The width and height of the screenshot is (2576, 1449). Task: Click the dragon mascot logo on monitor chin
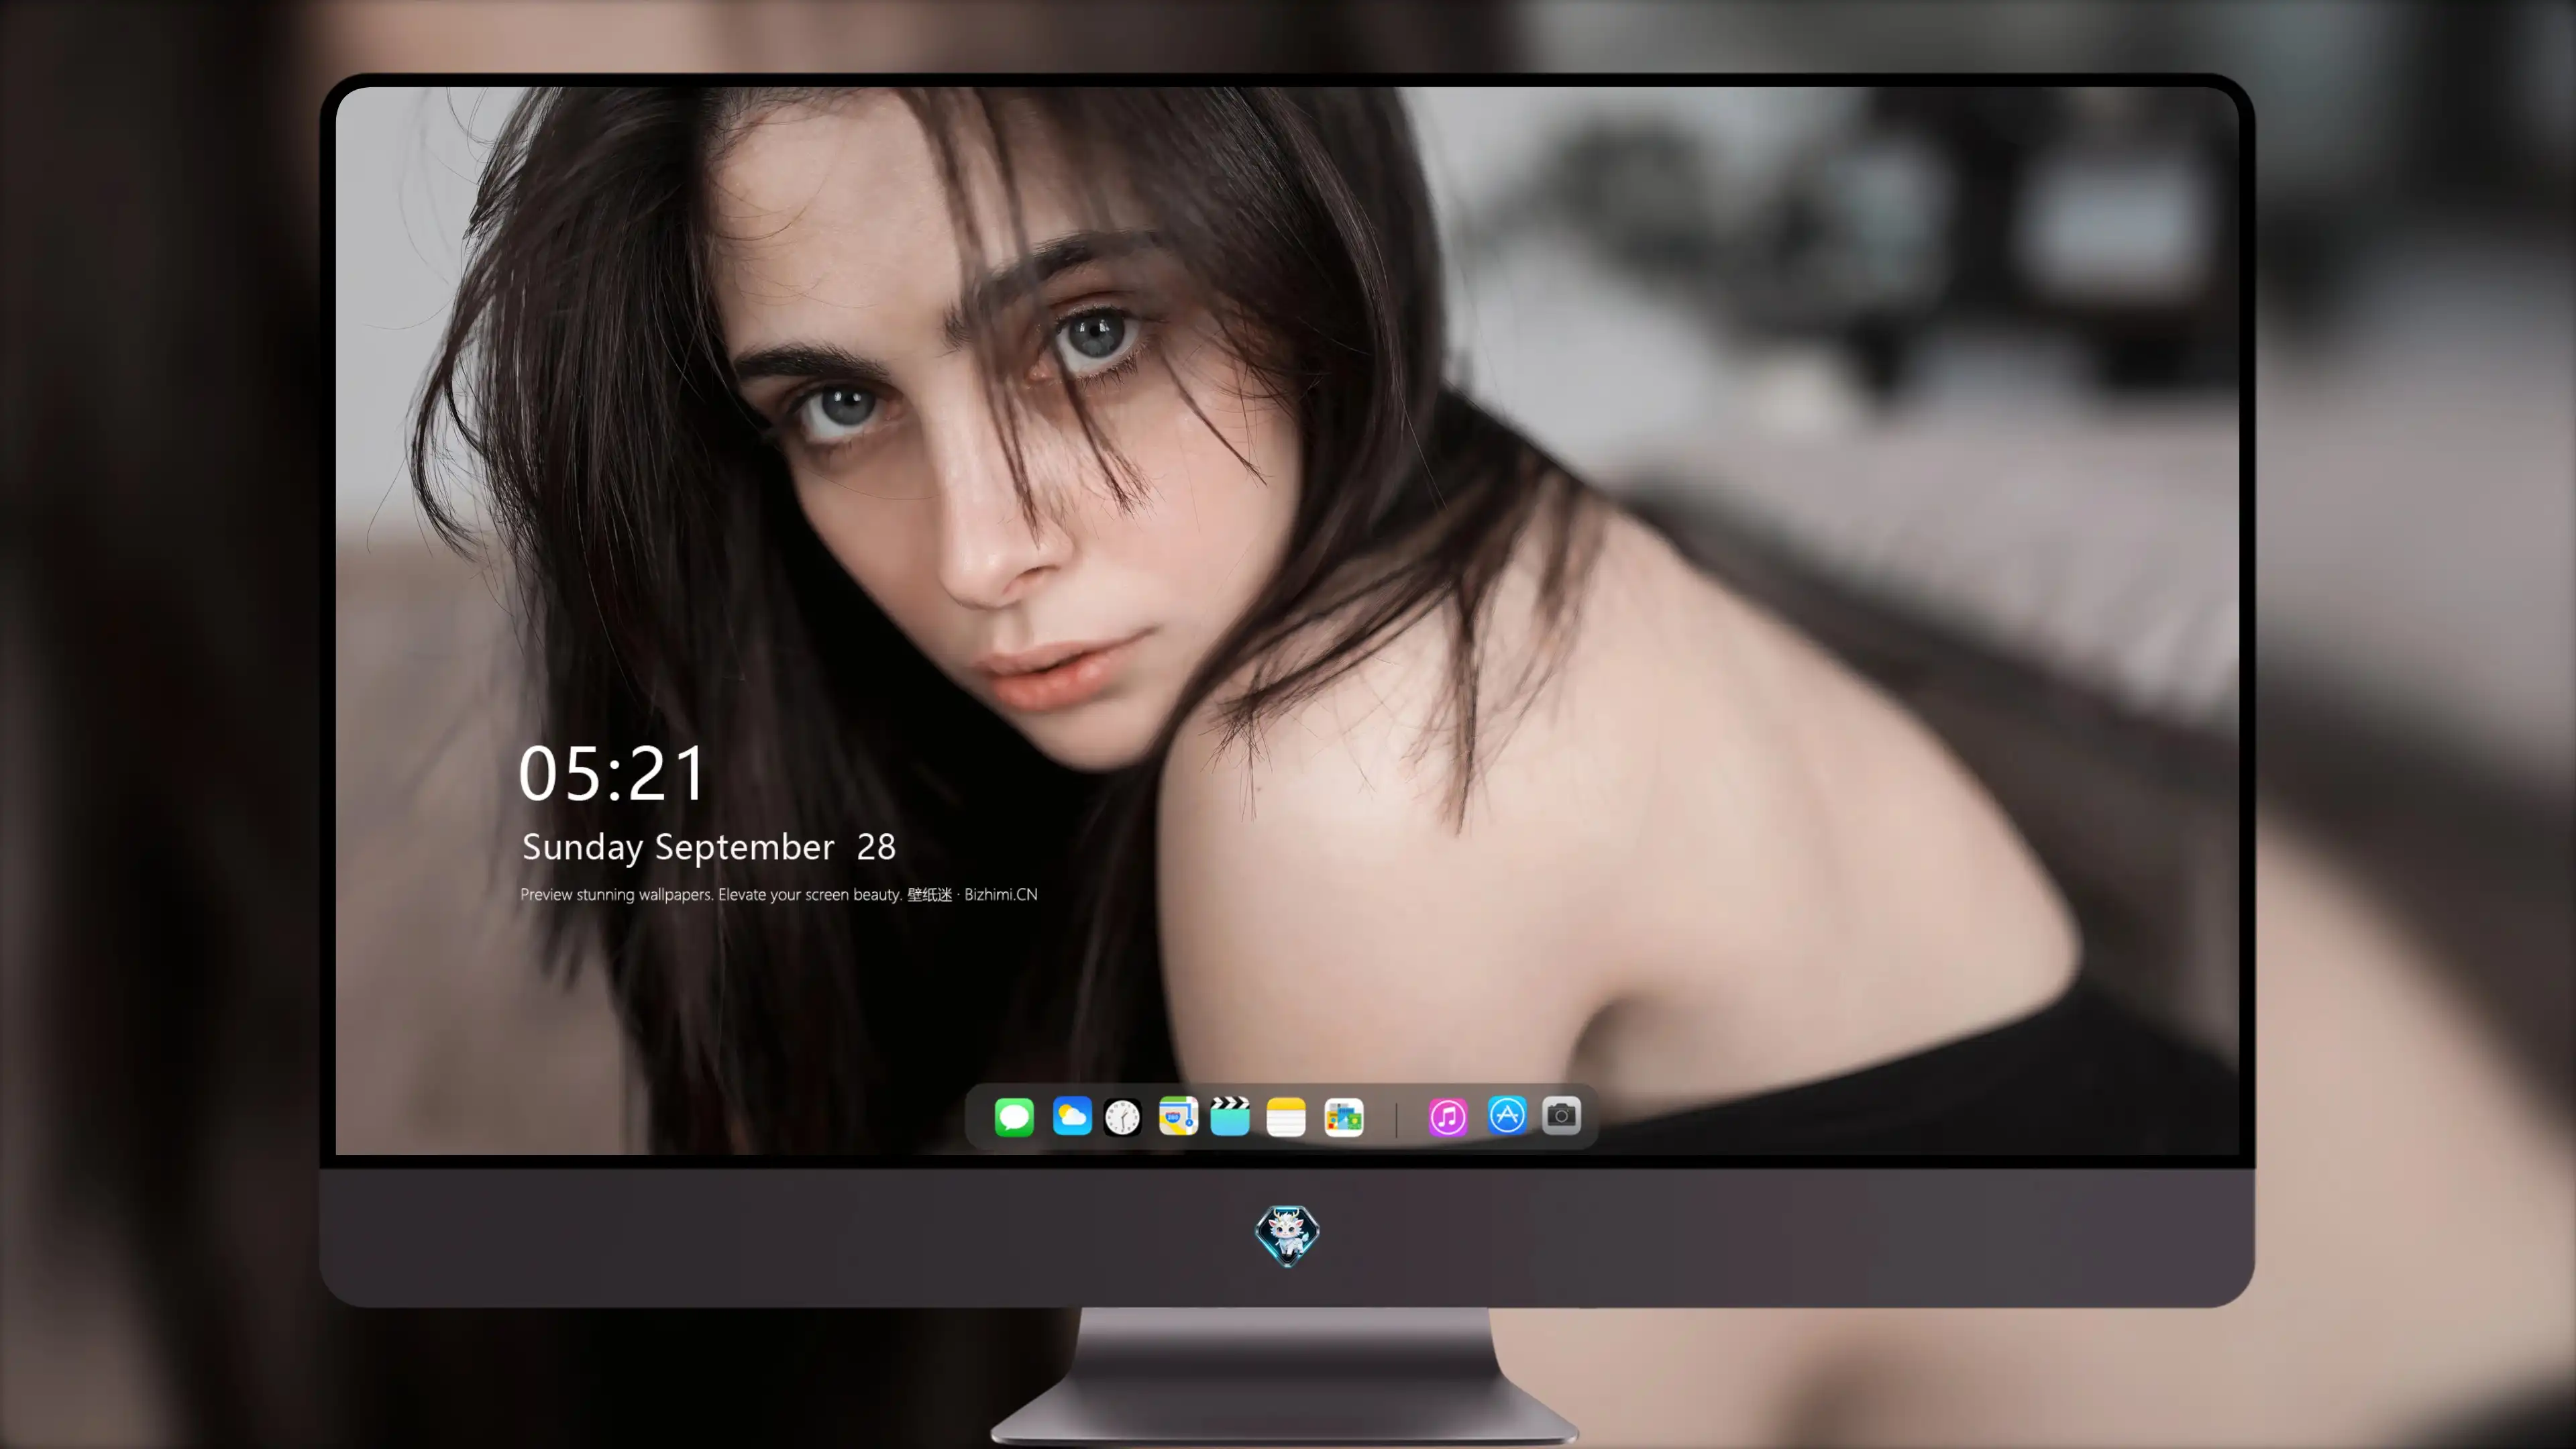click(x=1287, y=1236)
